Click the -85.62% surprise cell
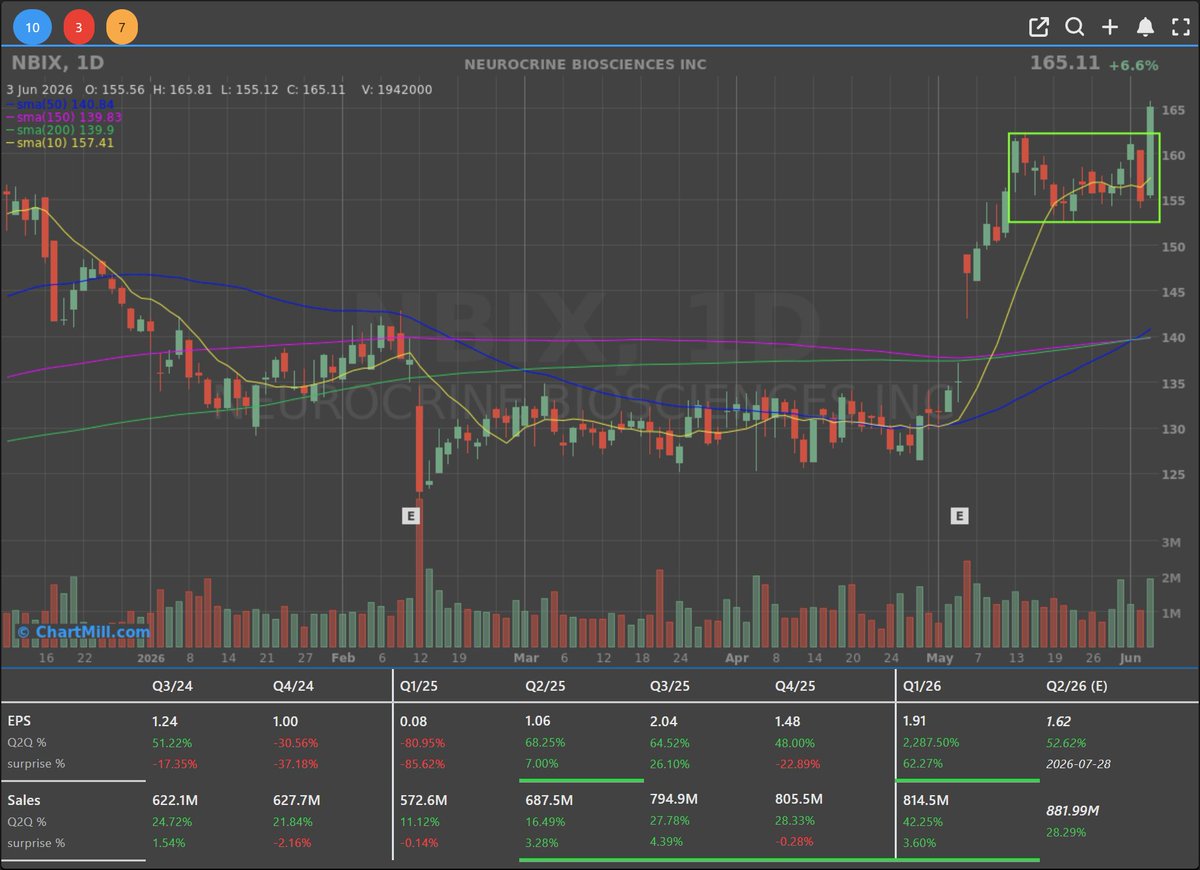Screen dimensions: 1200x870 pyautogui.click(x=423, y=763)
